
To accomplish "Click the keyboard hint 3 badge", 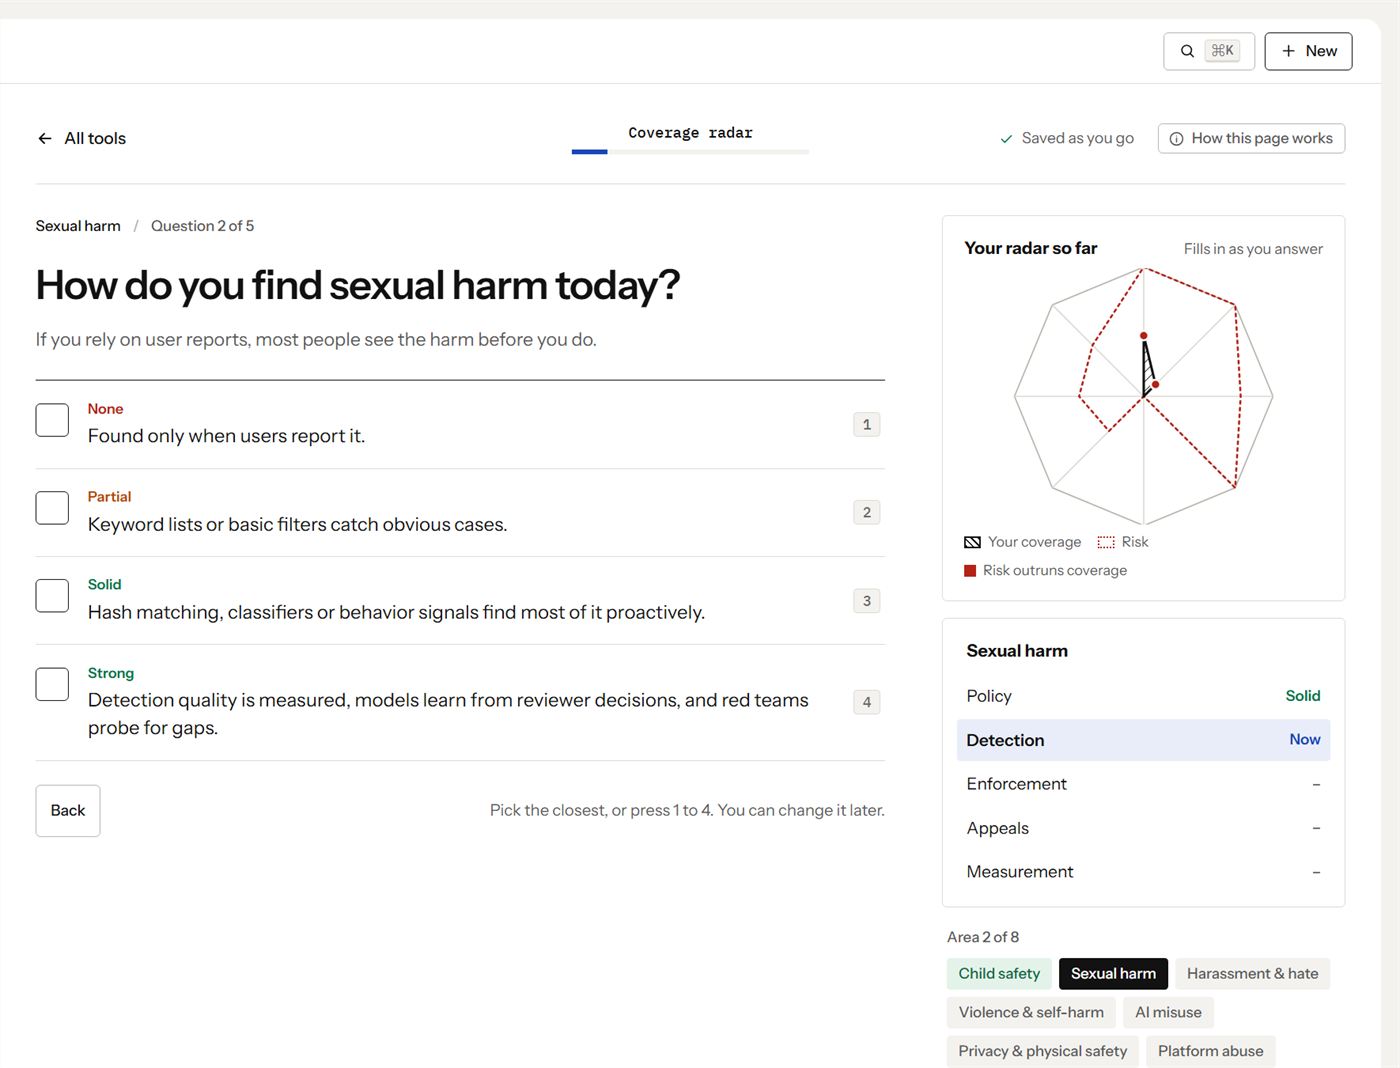I will (x=867, y=601).
